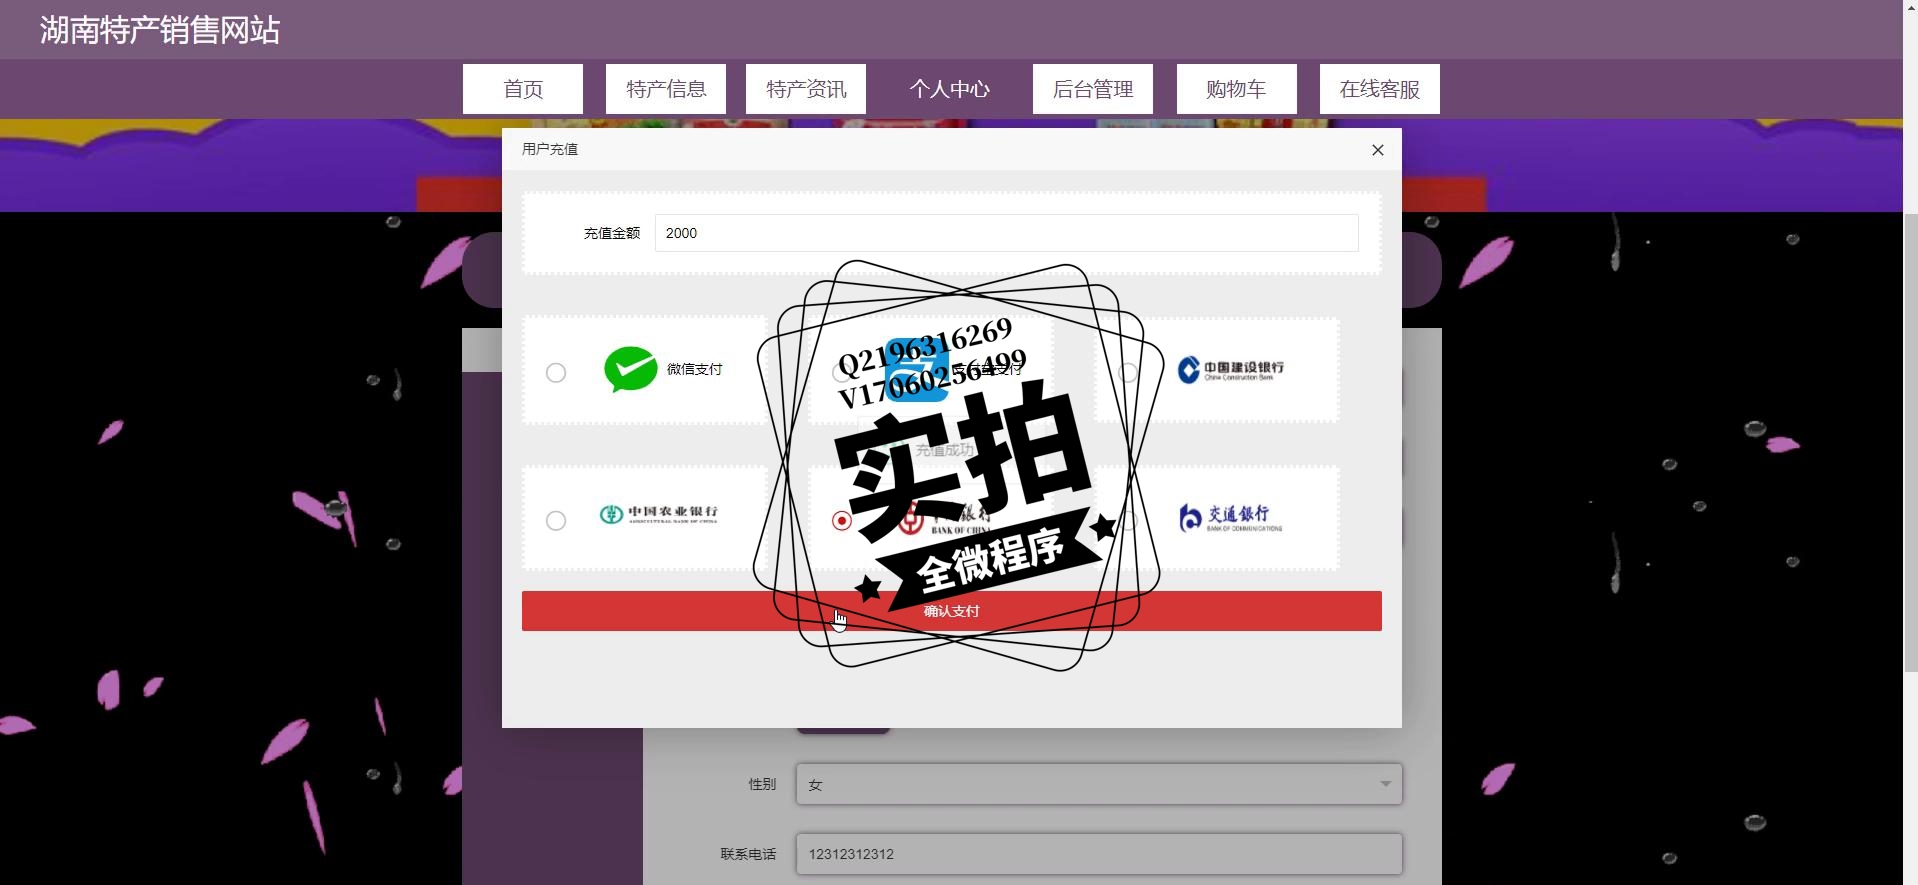Click the 用户充值 dialog title
1918x885 pixels.
550,149
